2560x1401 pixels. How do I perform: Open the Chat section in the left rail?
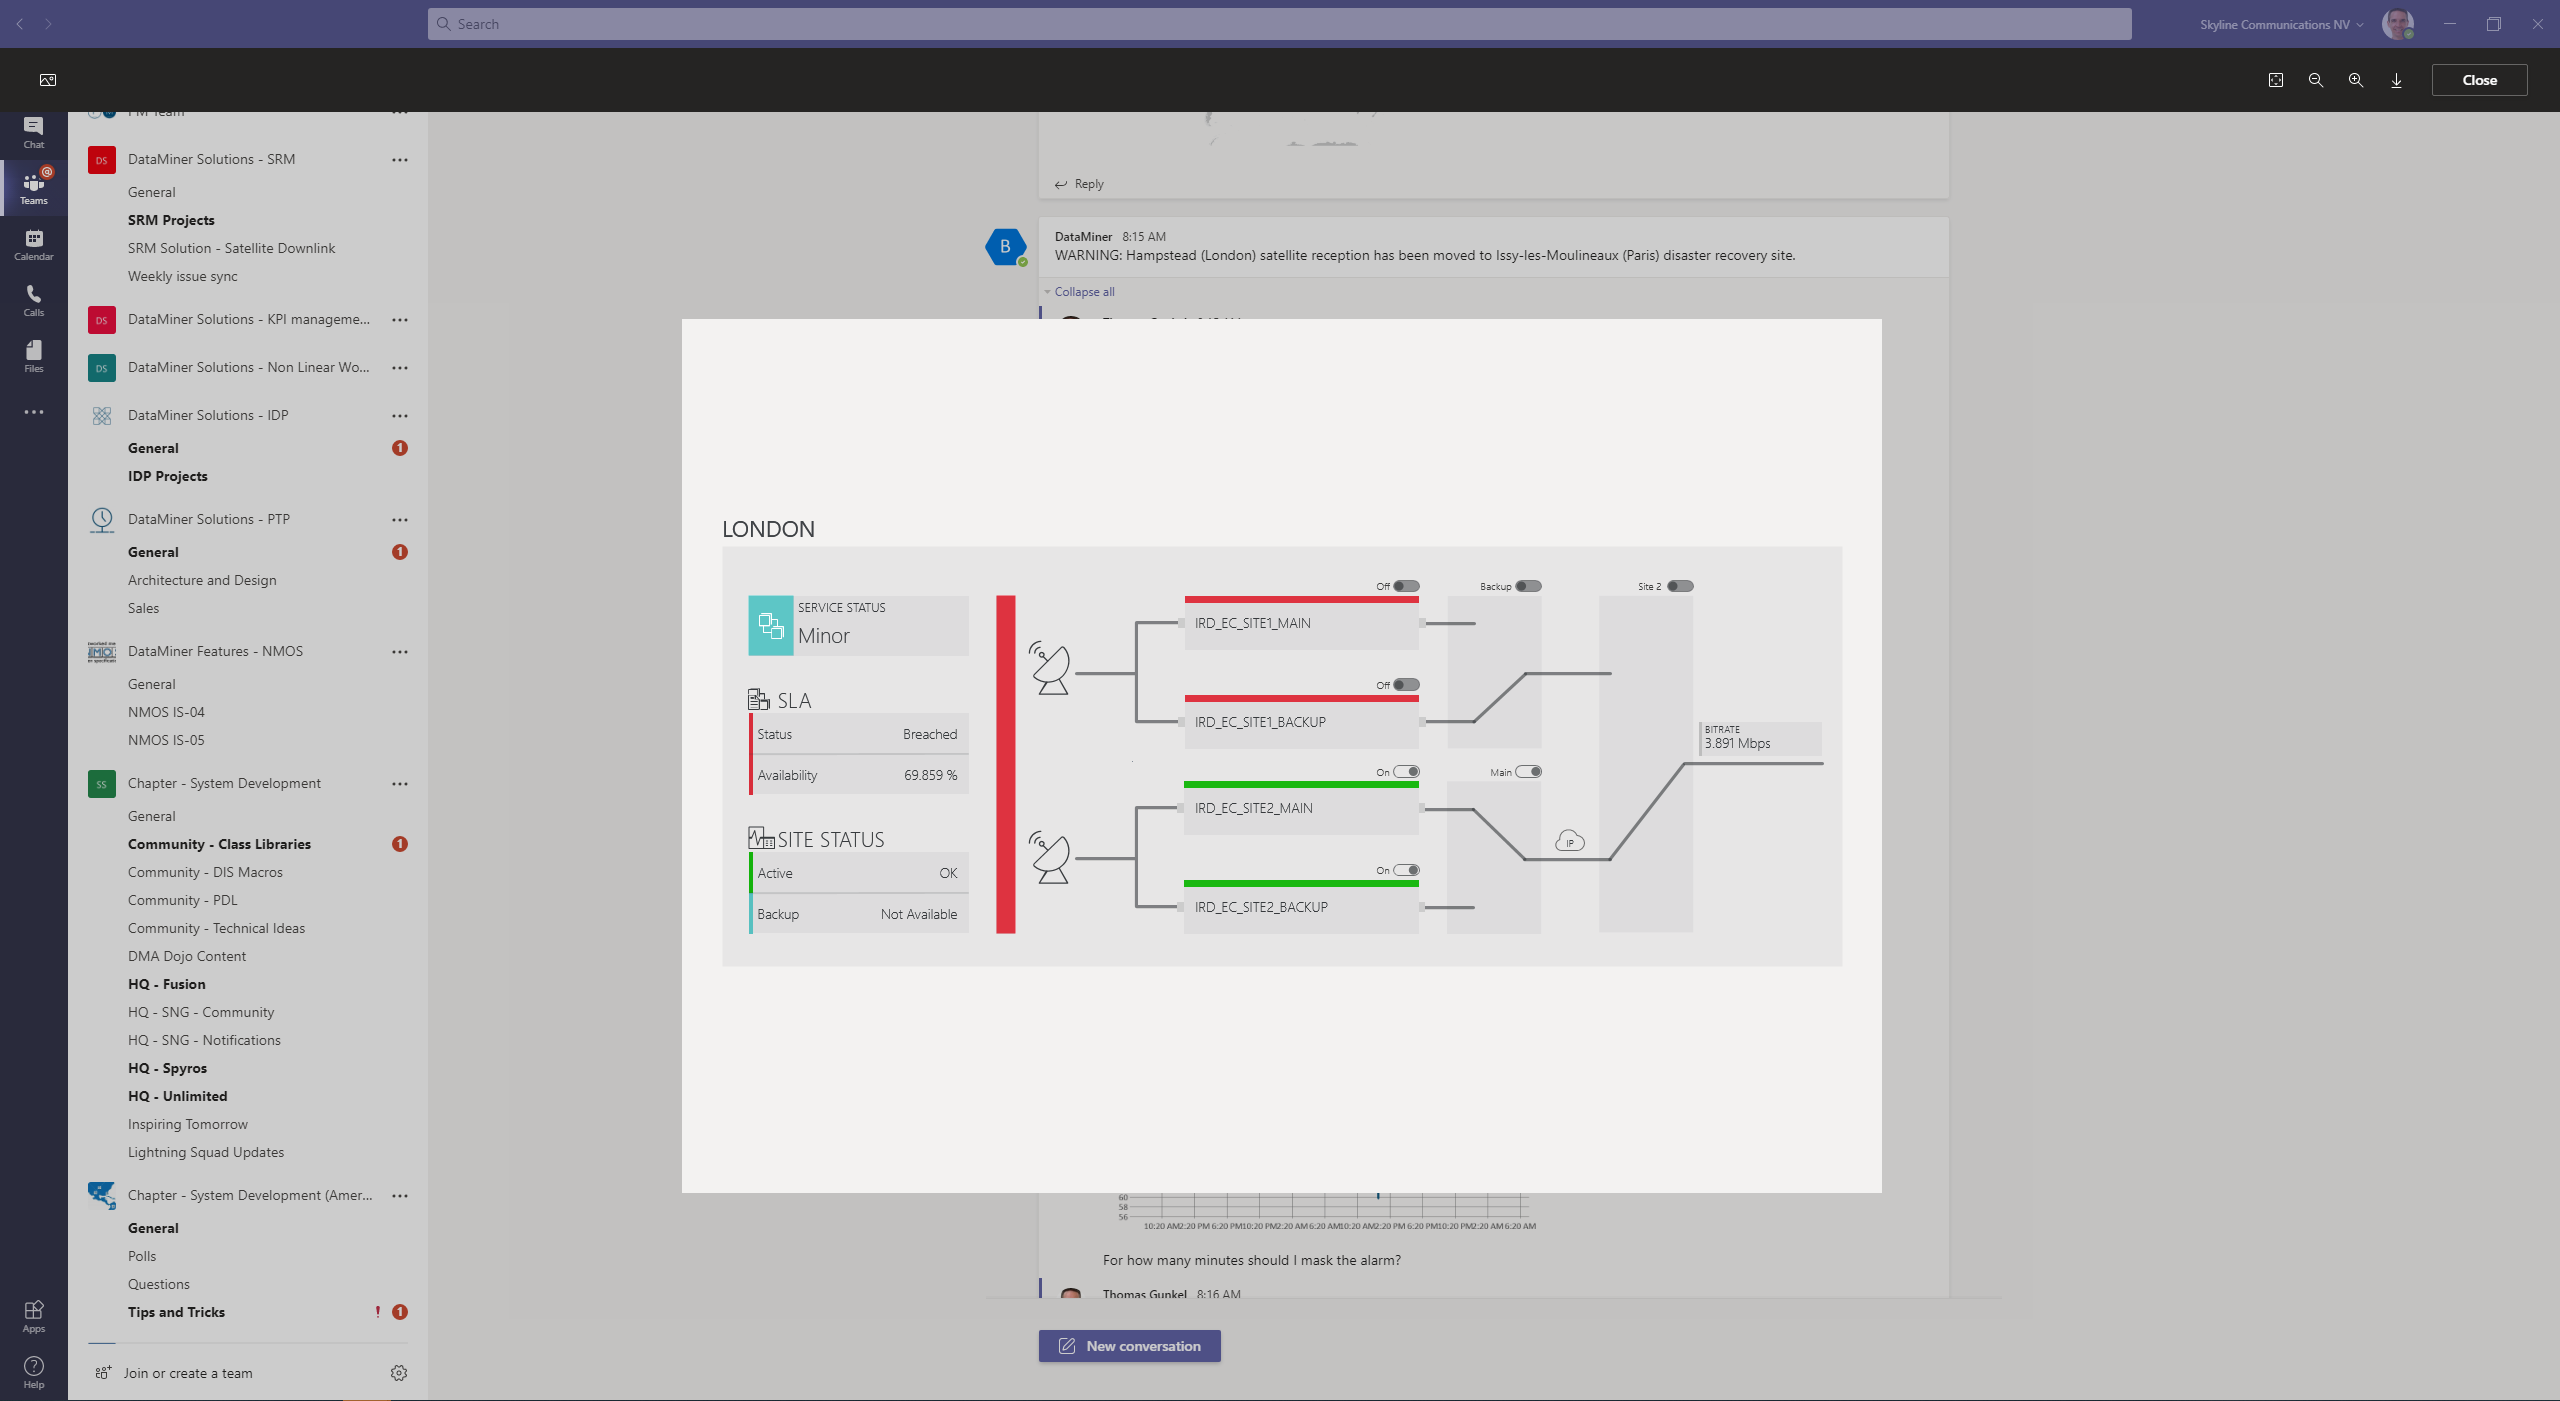[33, 132]
